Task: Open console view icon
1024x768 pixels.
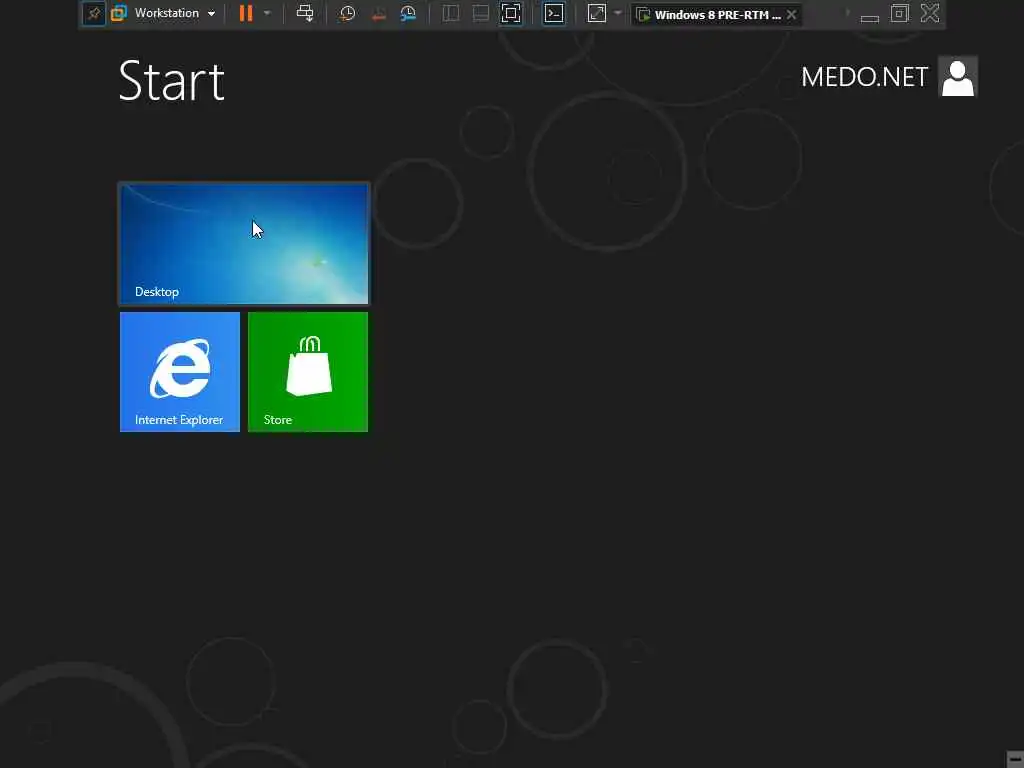Action: 554,14
